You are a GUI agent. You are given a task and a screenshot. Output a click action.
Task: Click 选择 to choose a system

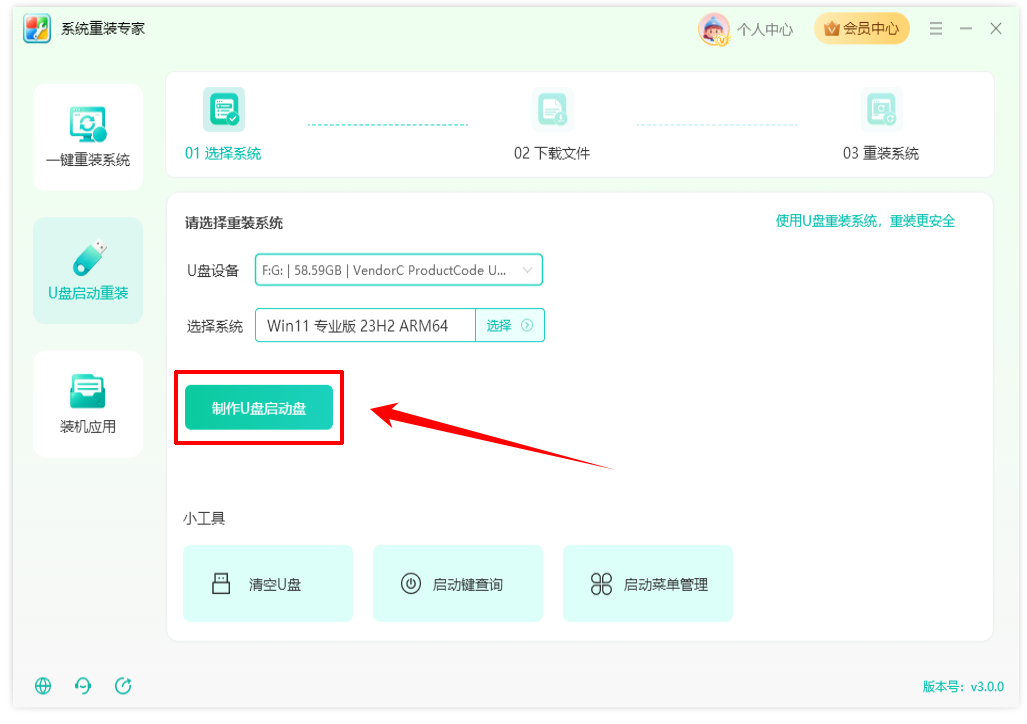(x=510, y=326)
